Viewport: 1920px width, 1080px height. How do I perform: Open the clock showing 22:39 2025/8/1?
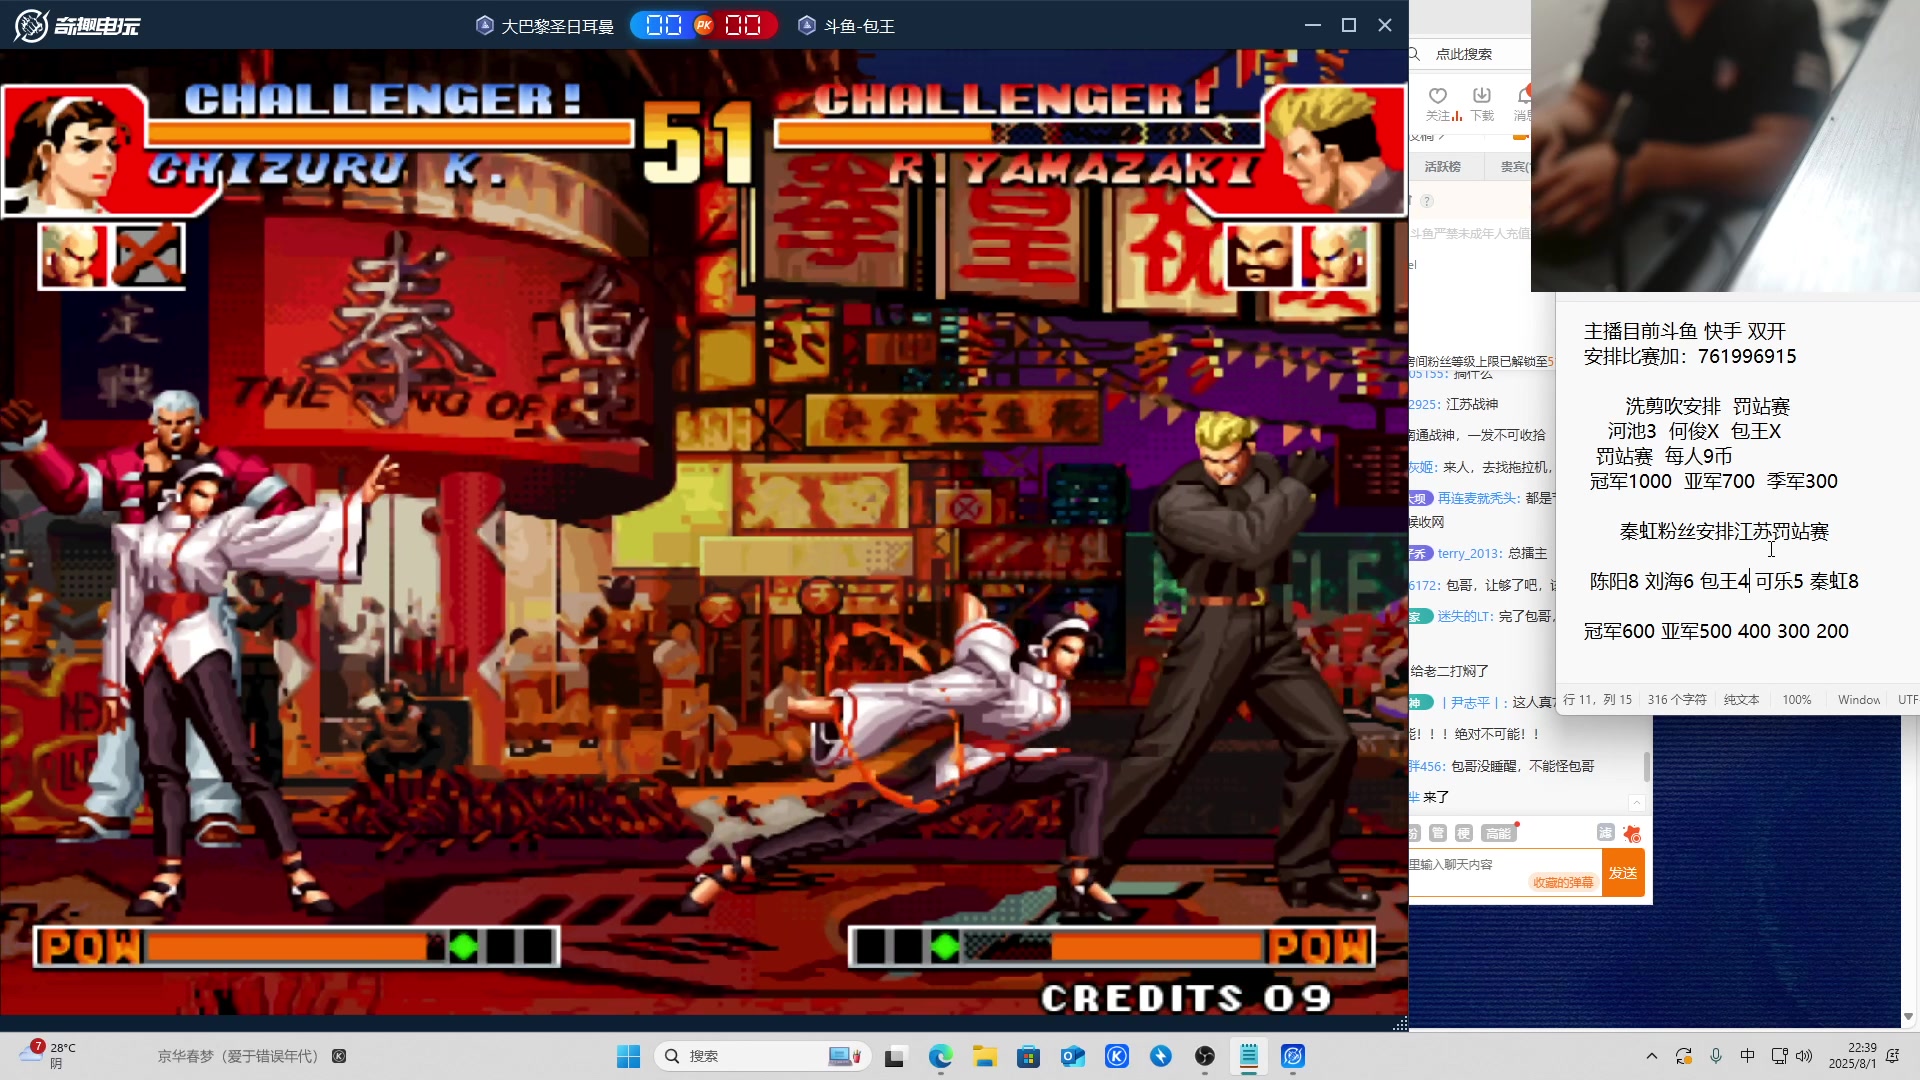1852,1056
